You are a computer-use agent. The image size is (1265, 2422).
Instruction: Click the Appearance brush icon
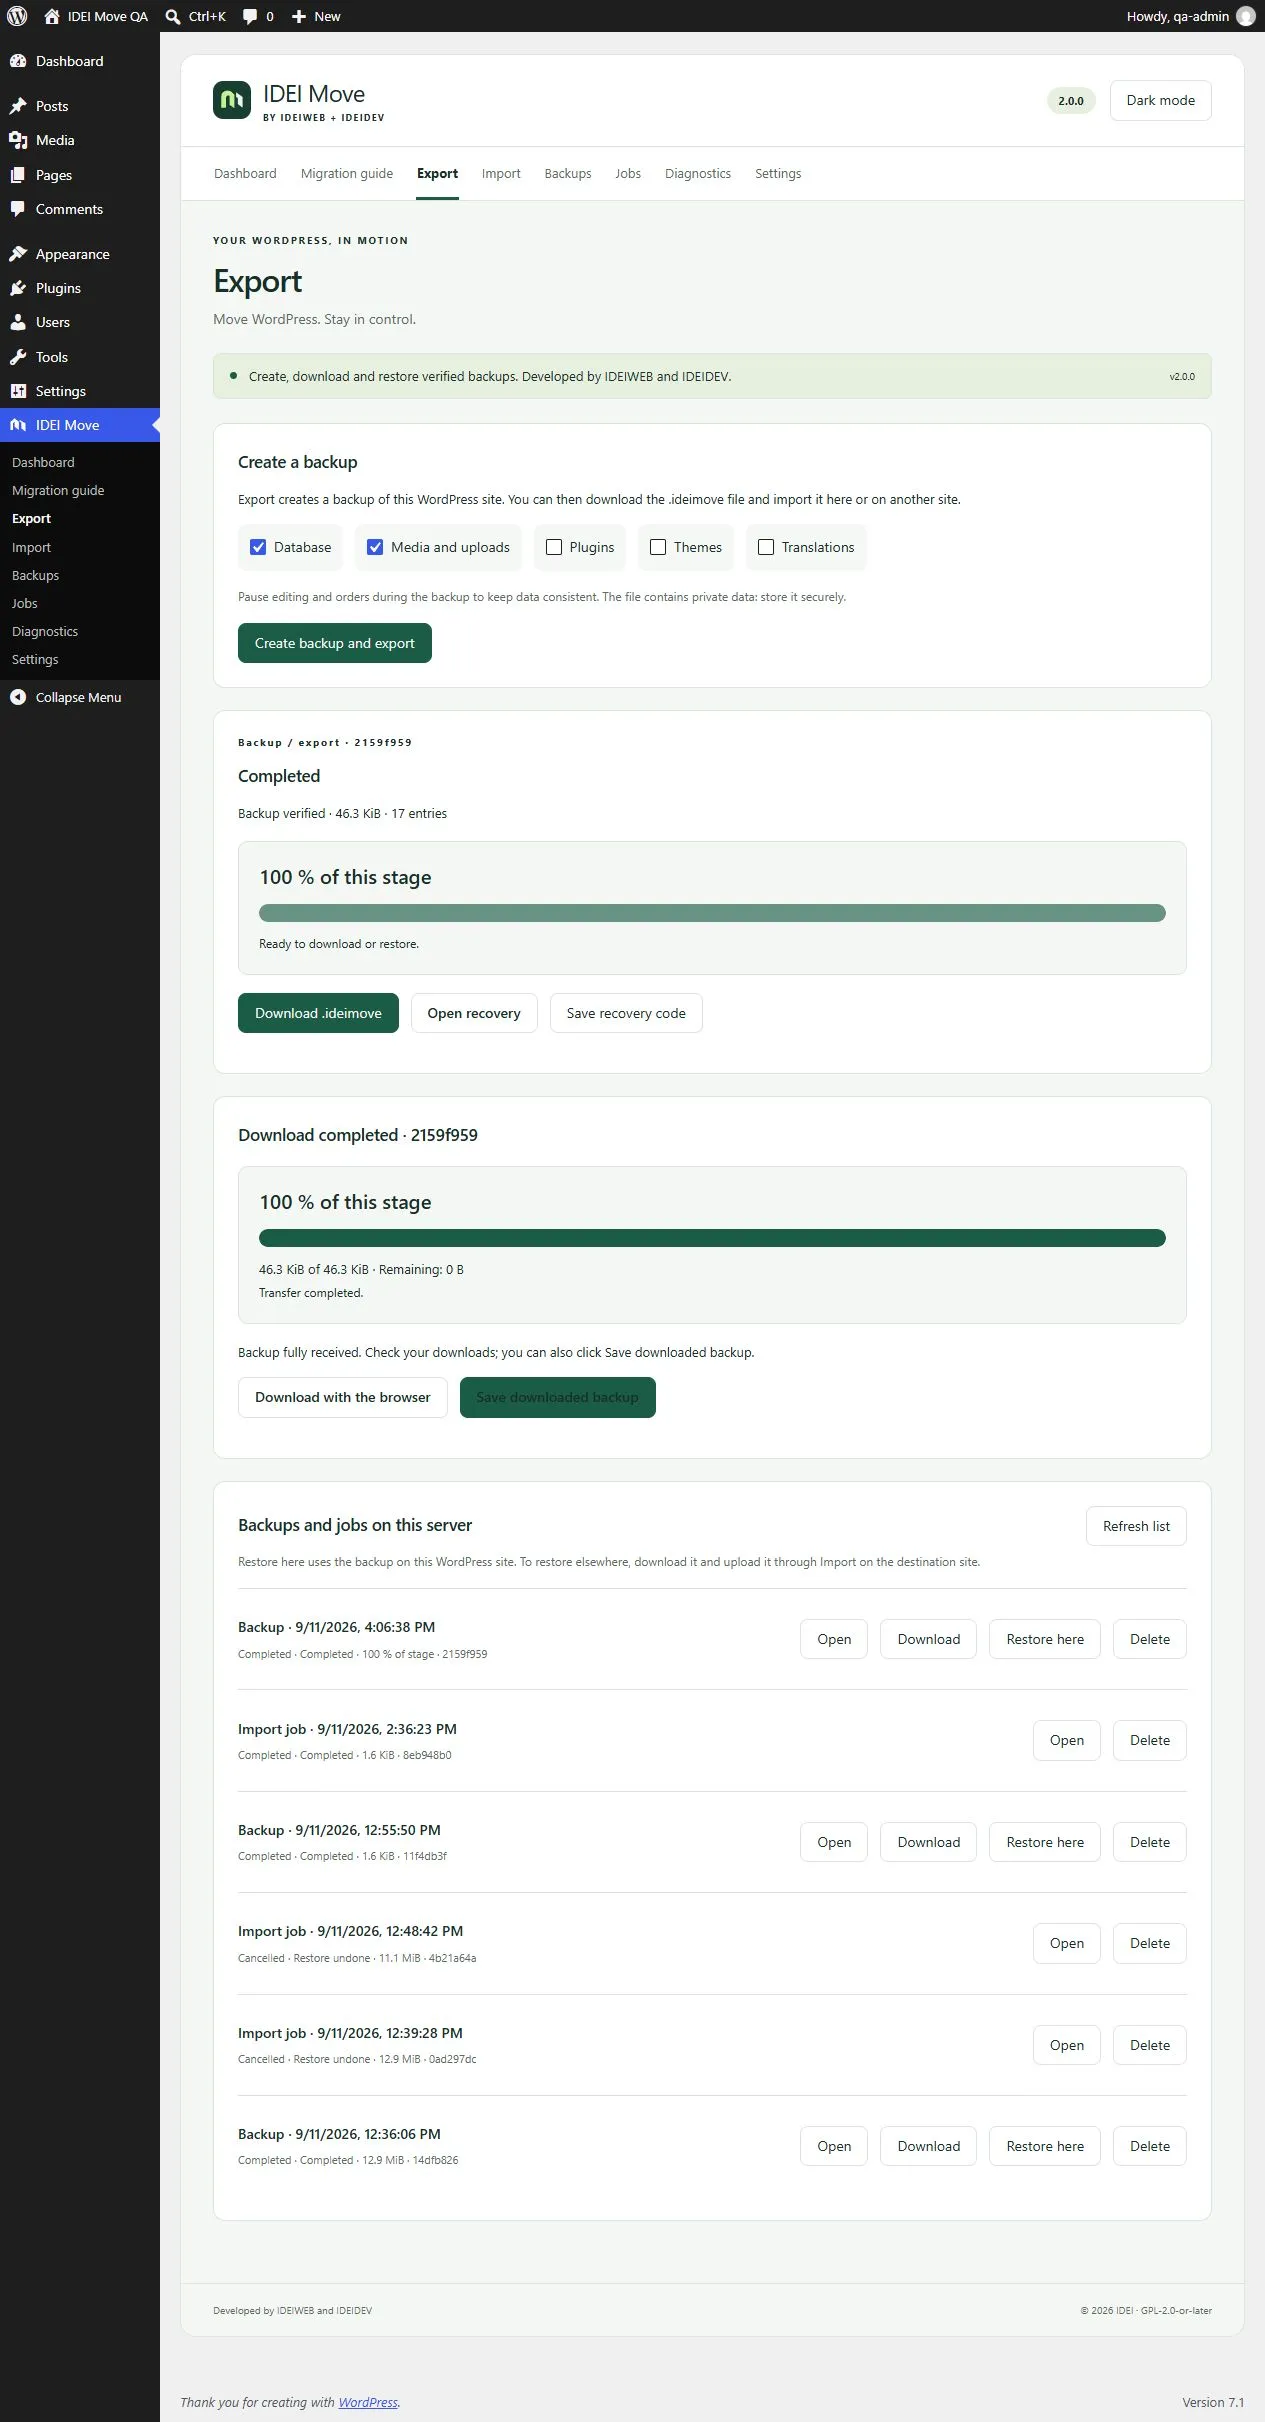18,254
